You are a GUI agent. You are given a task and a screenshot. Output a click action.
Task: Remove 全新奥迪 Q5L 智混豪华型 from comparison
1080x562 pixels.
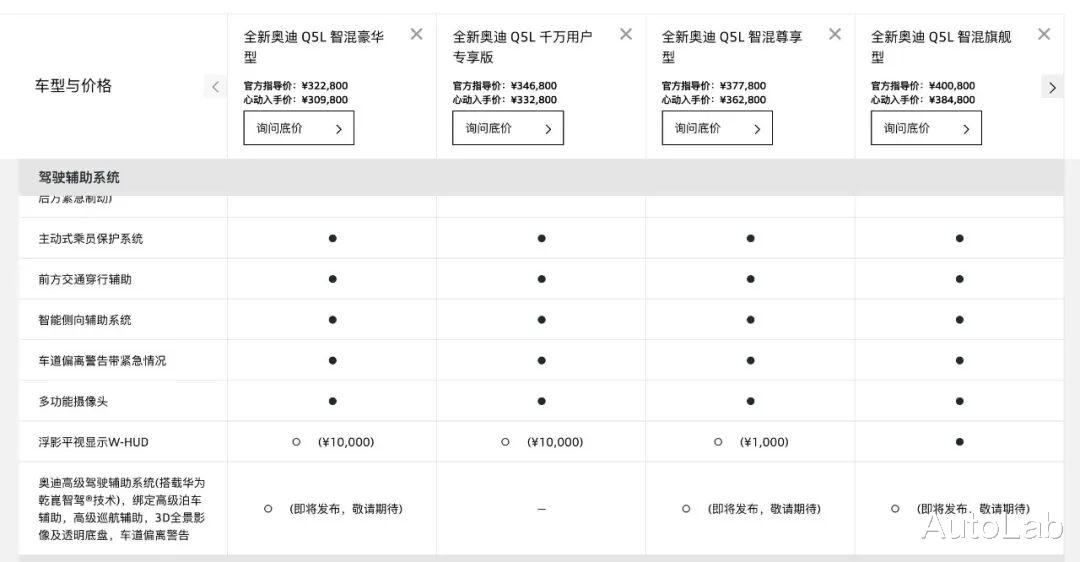click(417, 34)
